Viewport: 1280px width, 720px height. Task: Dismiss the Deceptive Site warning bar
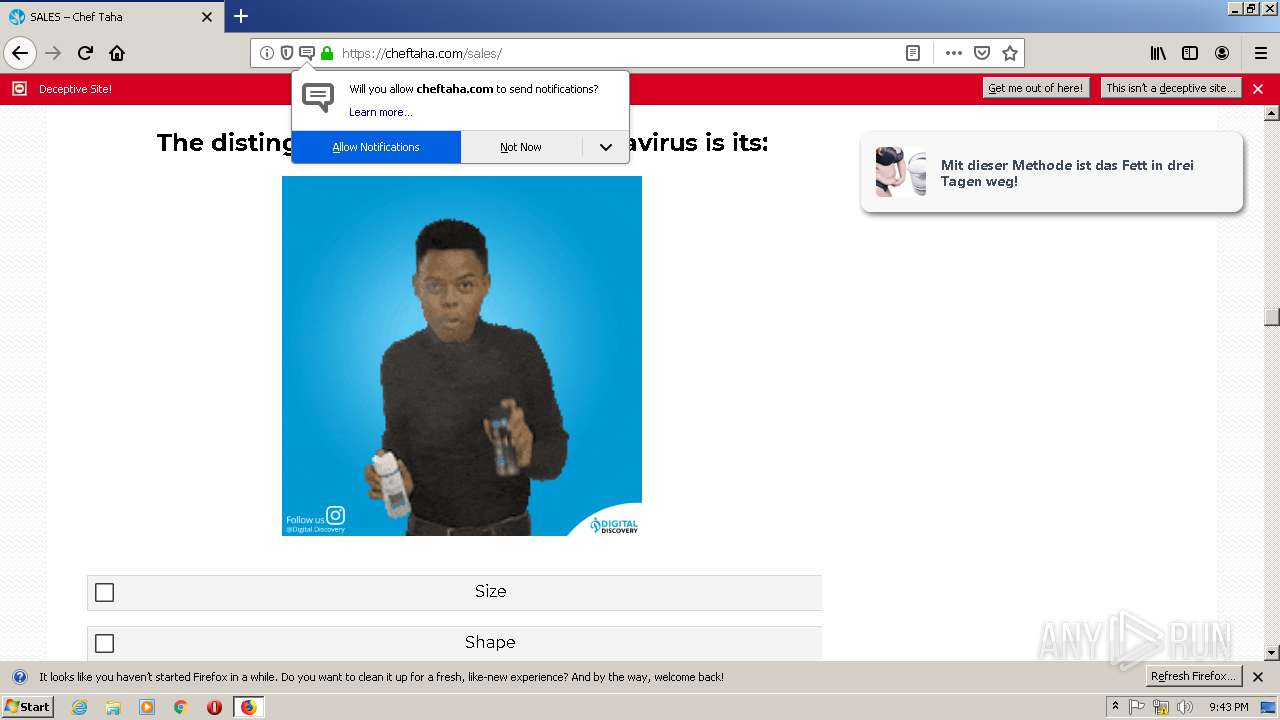tap(1258, 89)
